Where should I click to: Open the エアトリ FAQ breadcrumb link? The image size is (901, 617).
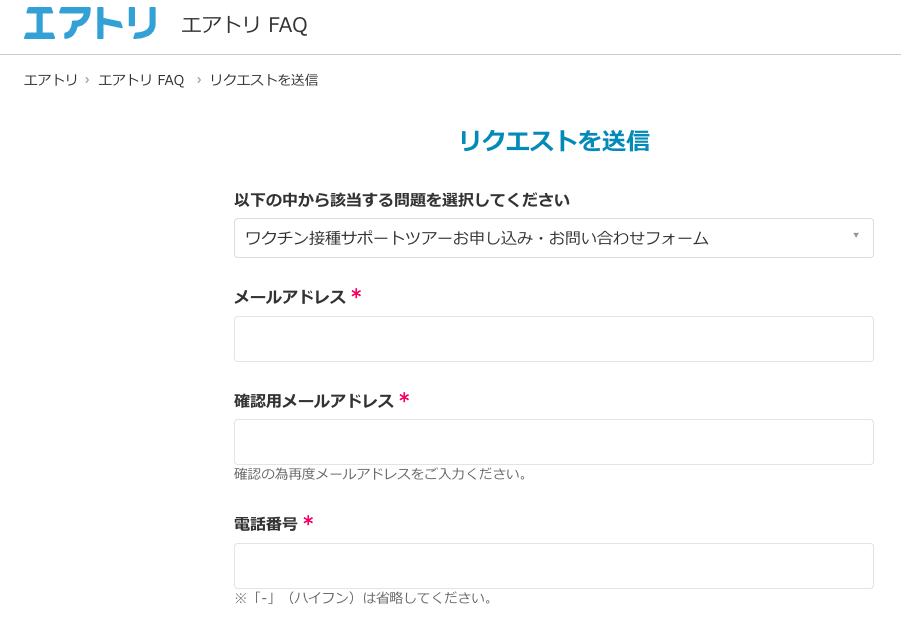pos(141,80)
